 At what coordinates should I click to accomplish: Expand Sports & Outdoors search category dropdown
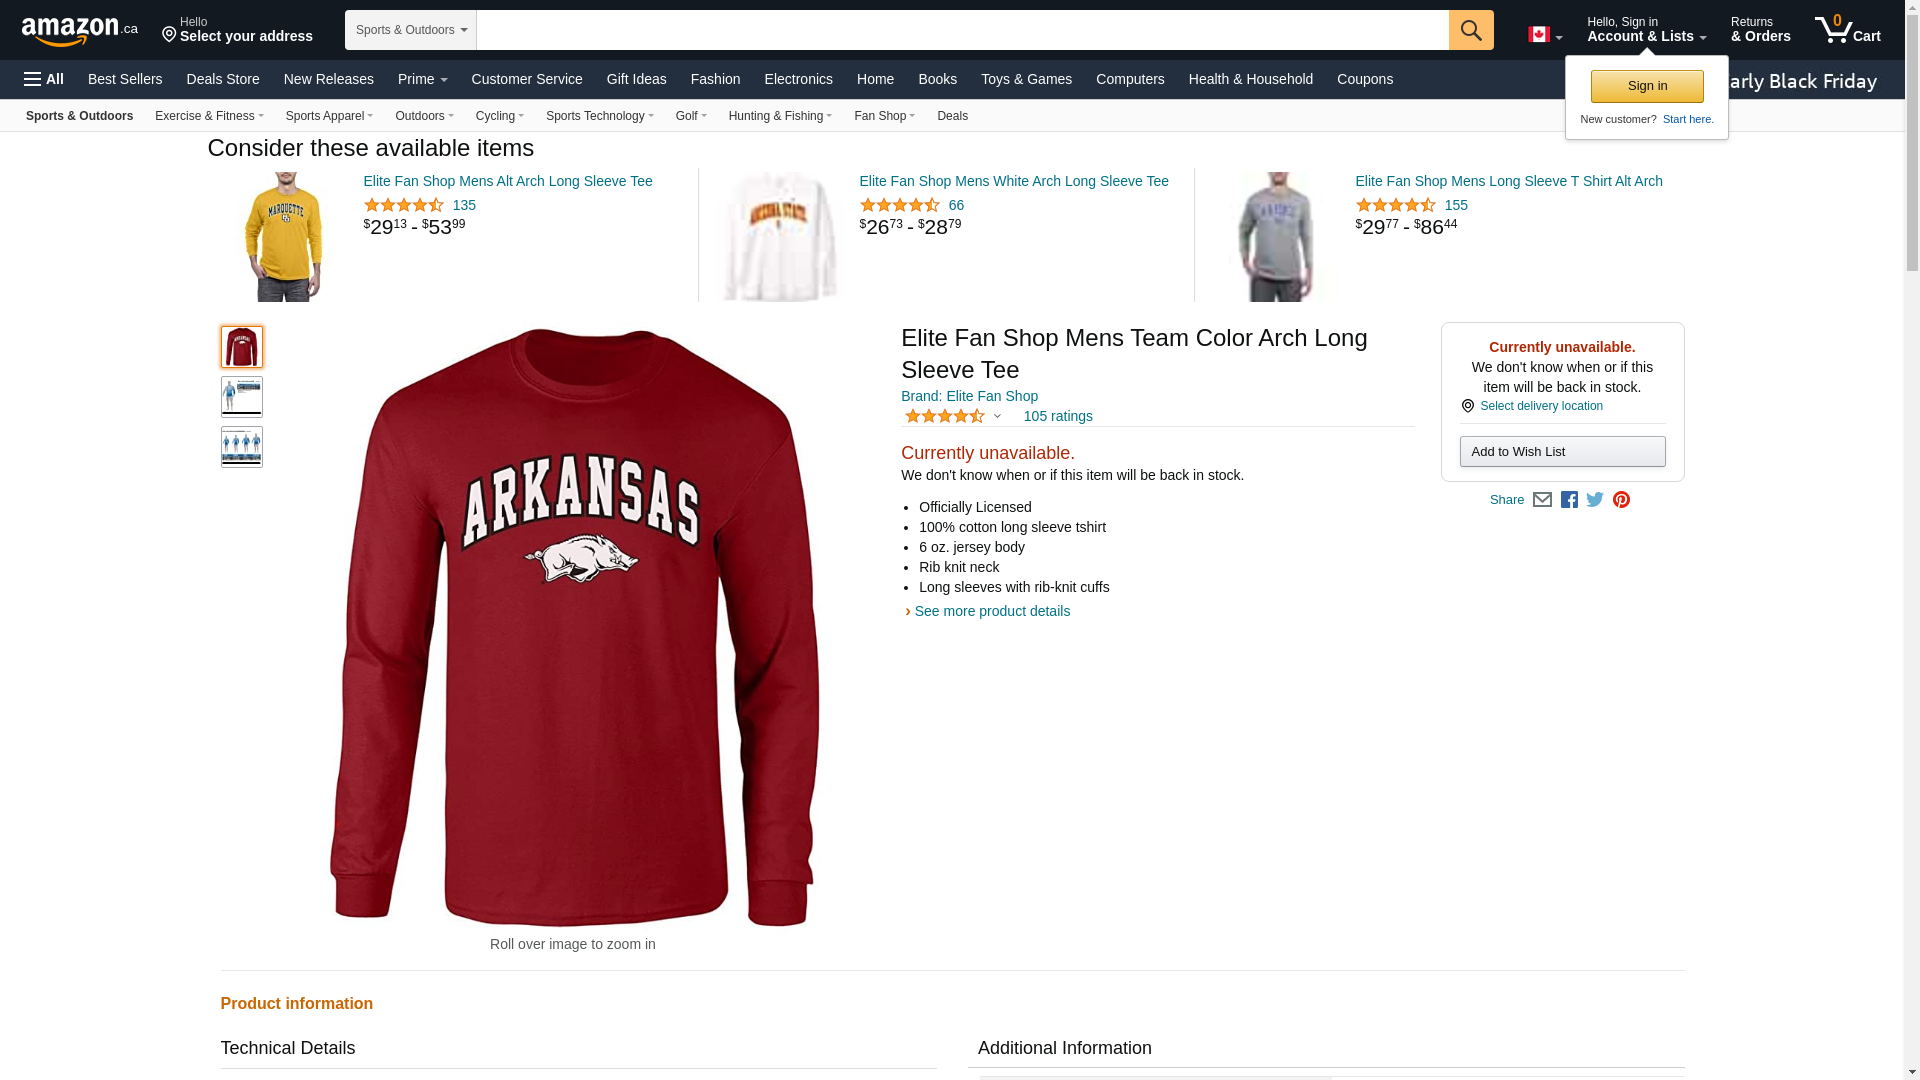coord(411,30)
